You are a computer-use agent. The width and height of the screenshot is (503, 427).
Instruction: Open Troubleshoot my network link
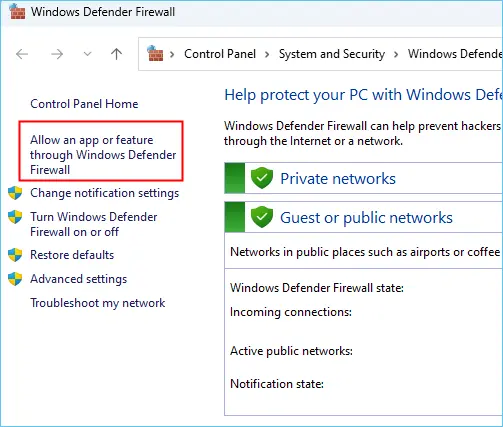[x=98, y=303]
